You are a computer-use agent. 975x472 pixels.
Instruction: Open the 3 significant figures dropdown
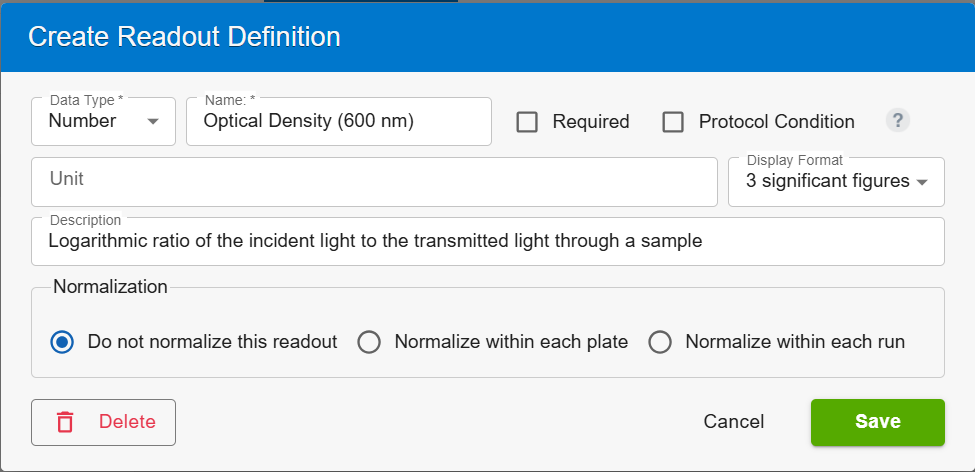[x=836, y=182]
